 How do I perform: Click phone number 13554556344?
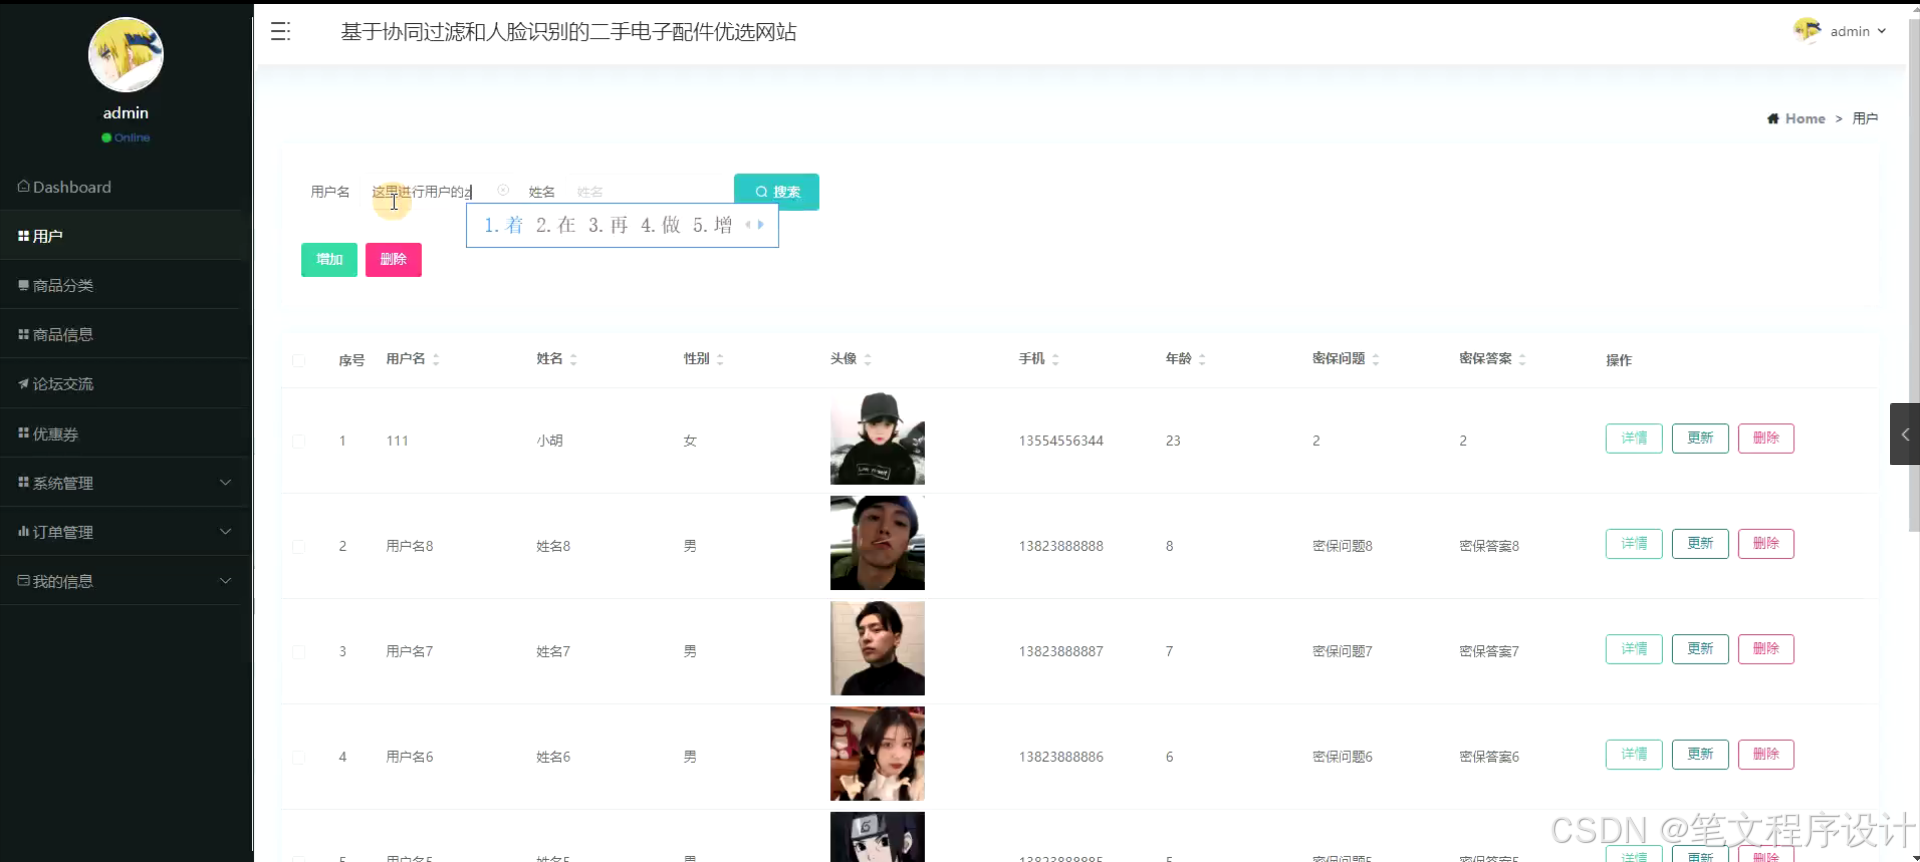(x=1061, y=441)
